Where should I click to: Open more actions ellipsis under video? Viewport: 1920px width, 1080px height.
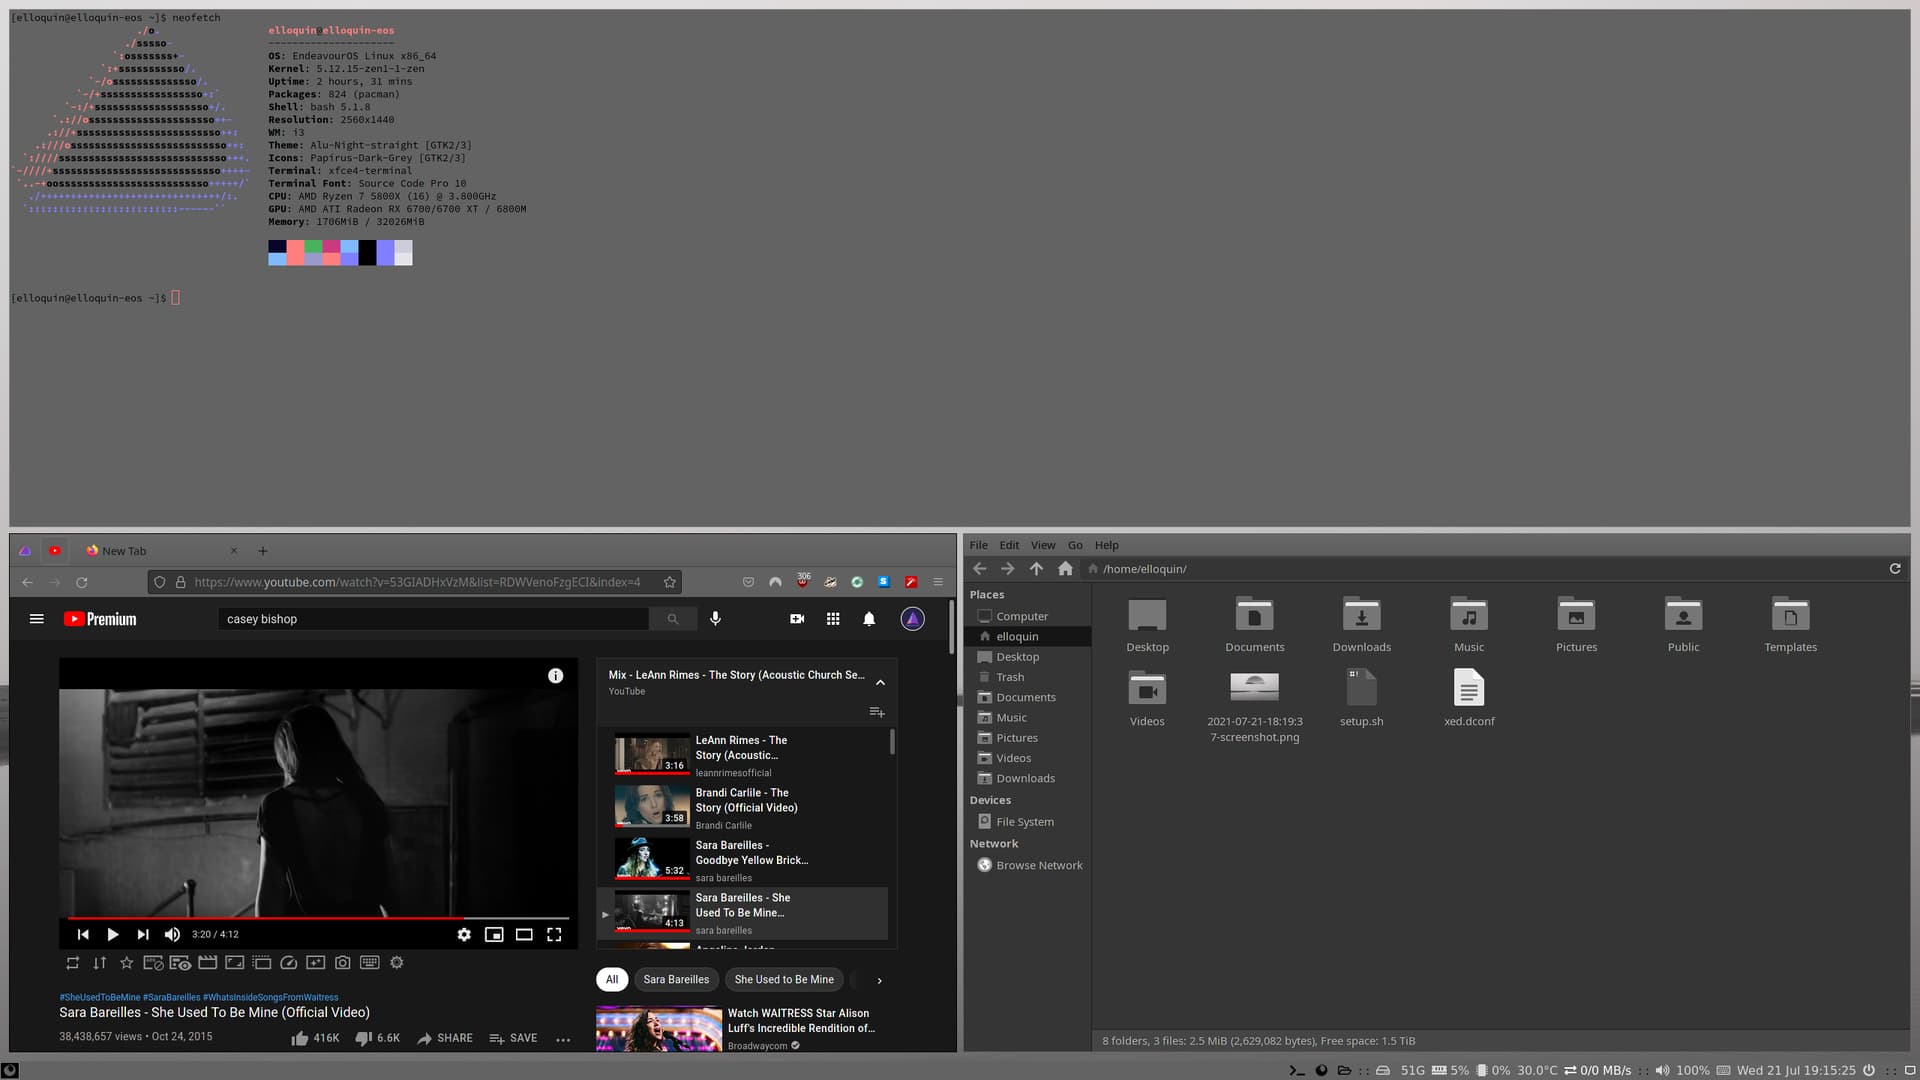563,1039
